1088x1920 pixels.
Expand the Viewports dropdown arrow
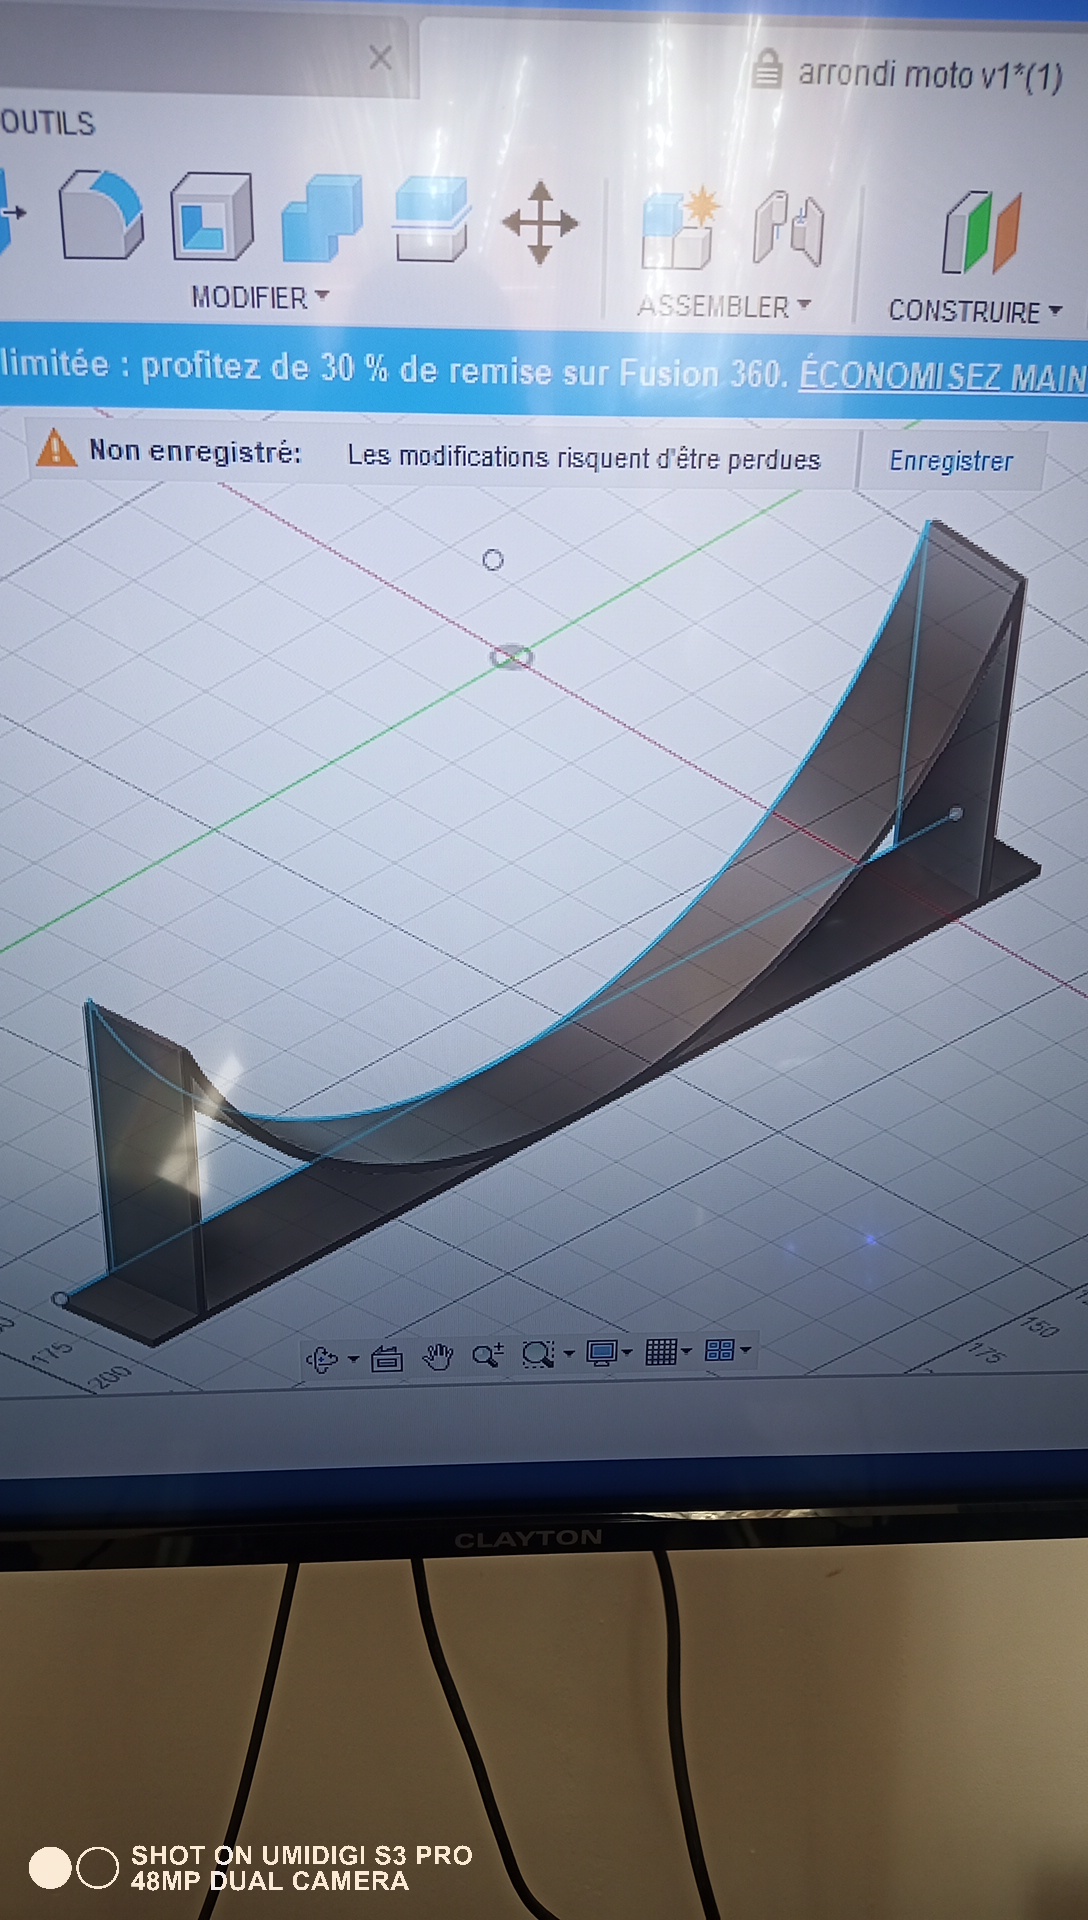745,1350
